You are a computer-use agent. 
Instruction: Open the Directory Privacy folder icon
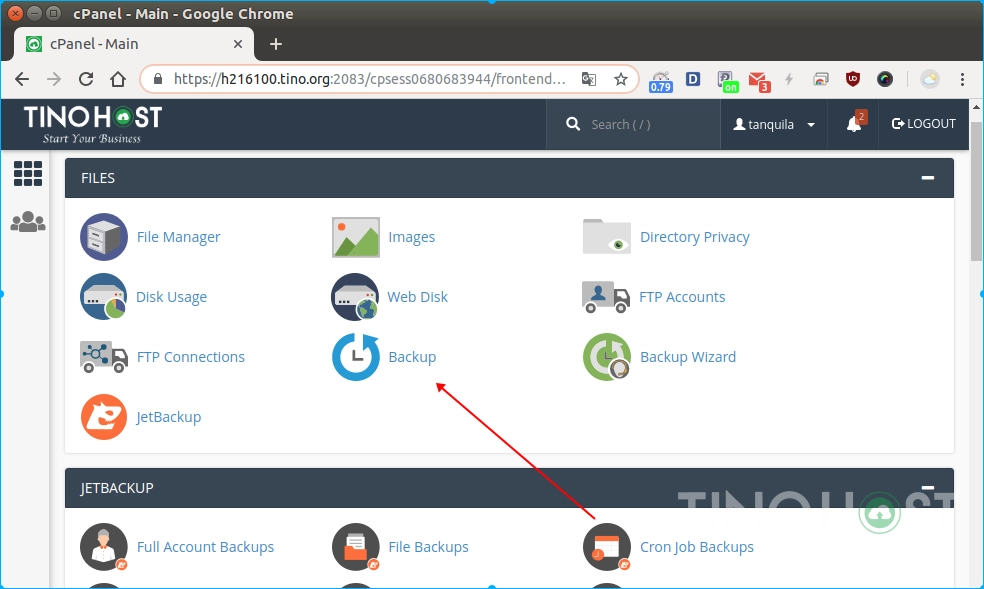[x=607, y=236]
